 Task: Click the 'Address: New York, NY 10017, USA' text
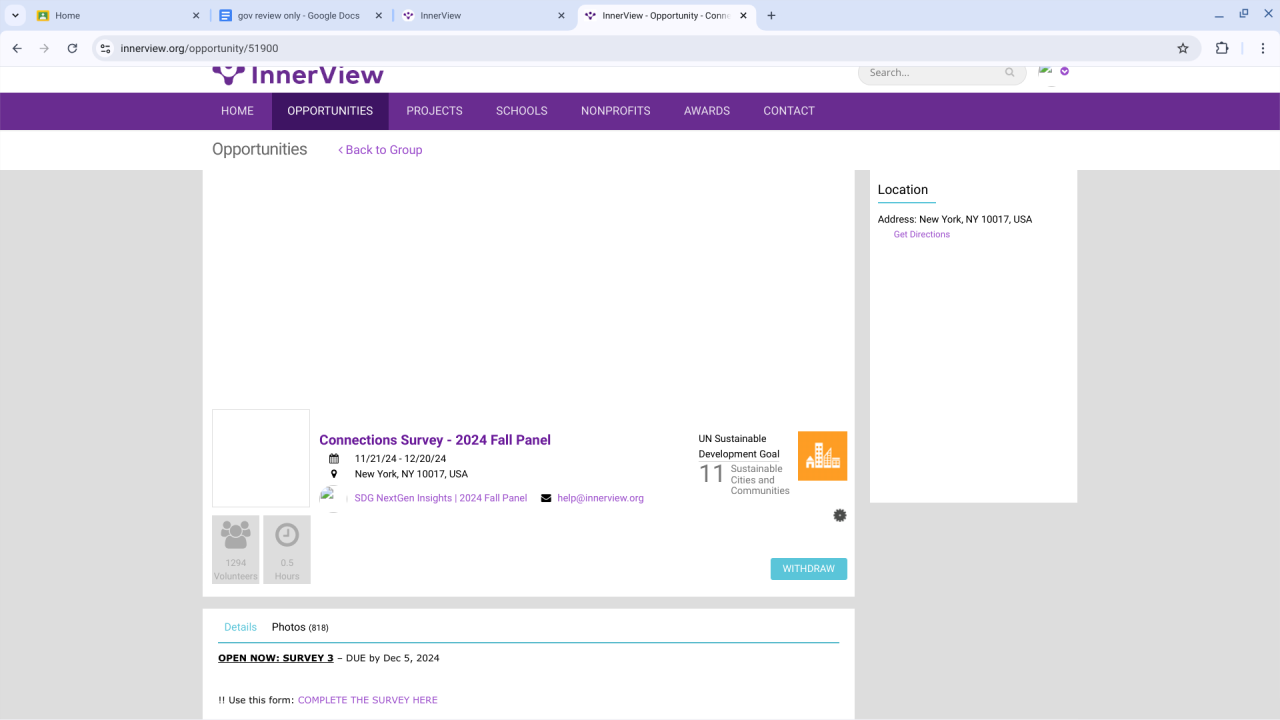tap(955, 219)
